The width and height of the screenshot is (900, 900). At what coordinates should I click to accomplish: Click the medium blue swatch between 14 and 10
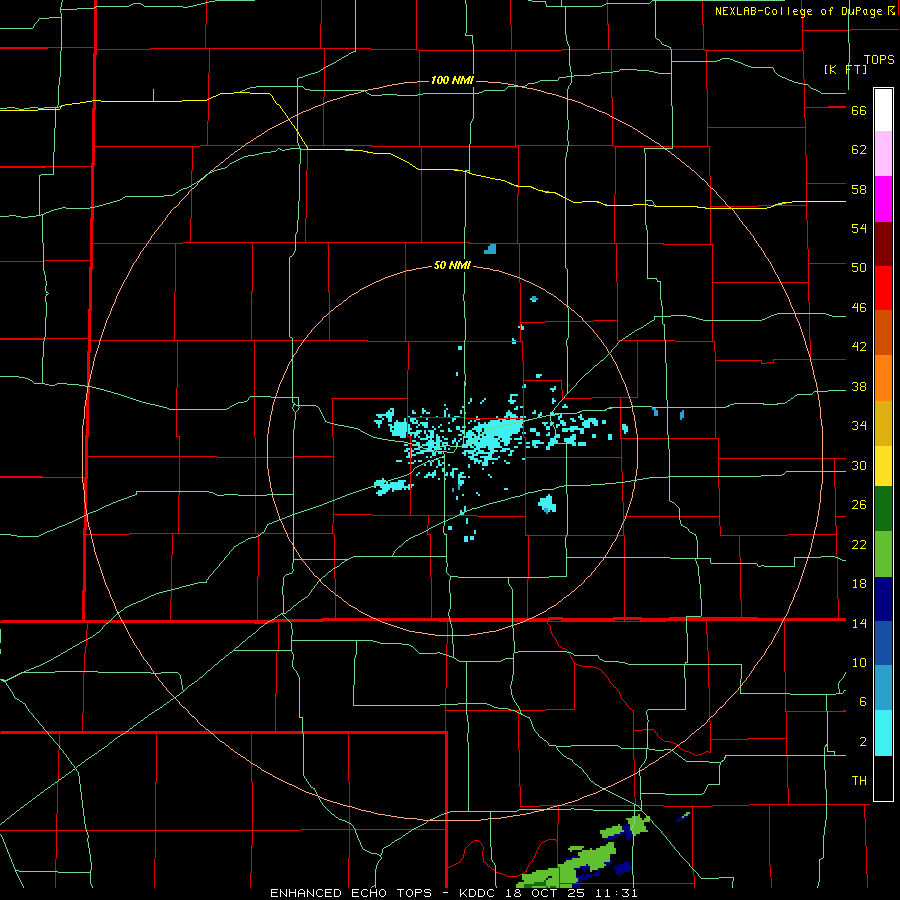tap(883, 643)
